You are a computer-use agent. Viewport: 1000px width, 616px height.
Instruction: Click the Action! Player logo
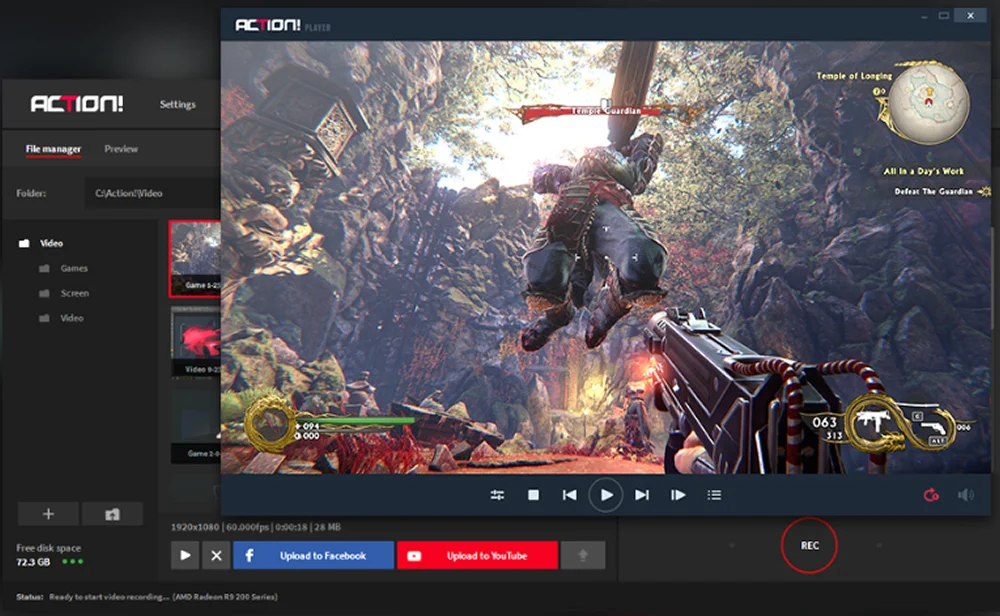(283, 26)
